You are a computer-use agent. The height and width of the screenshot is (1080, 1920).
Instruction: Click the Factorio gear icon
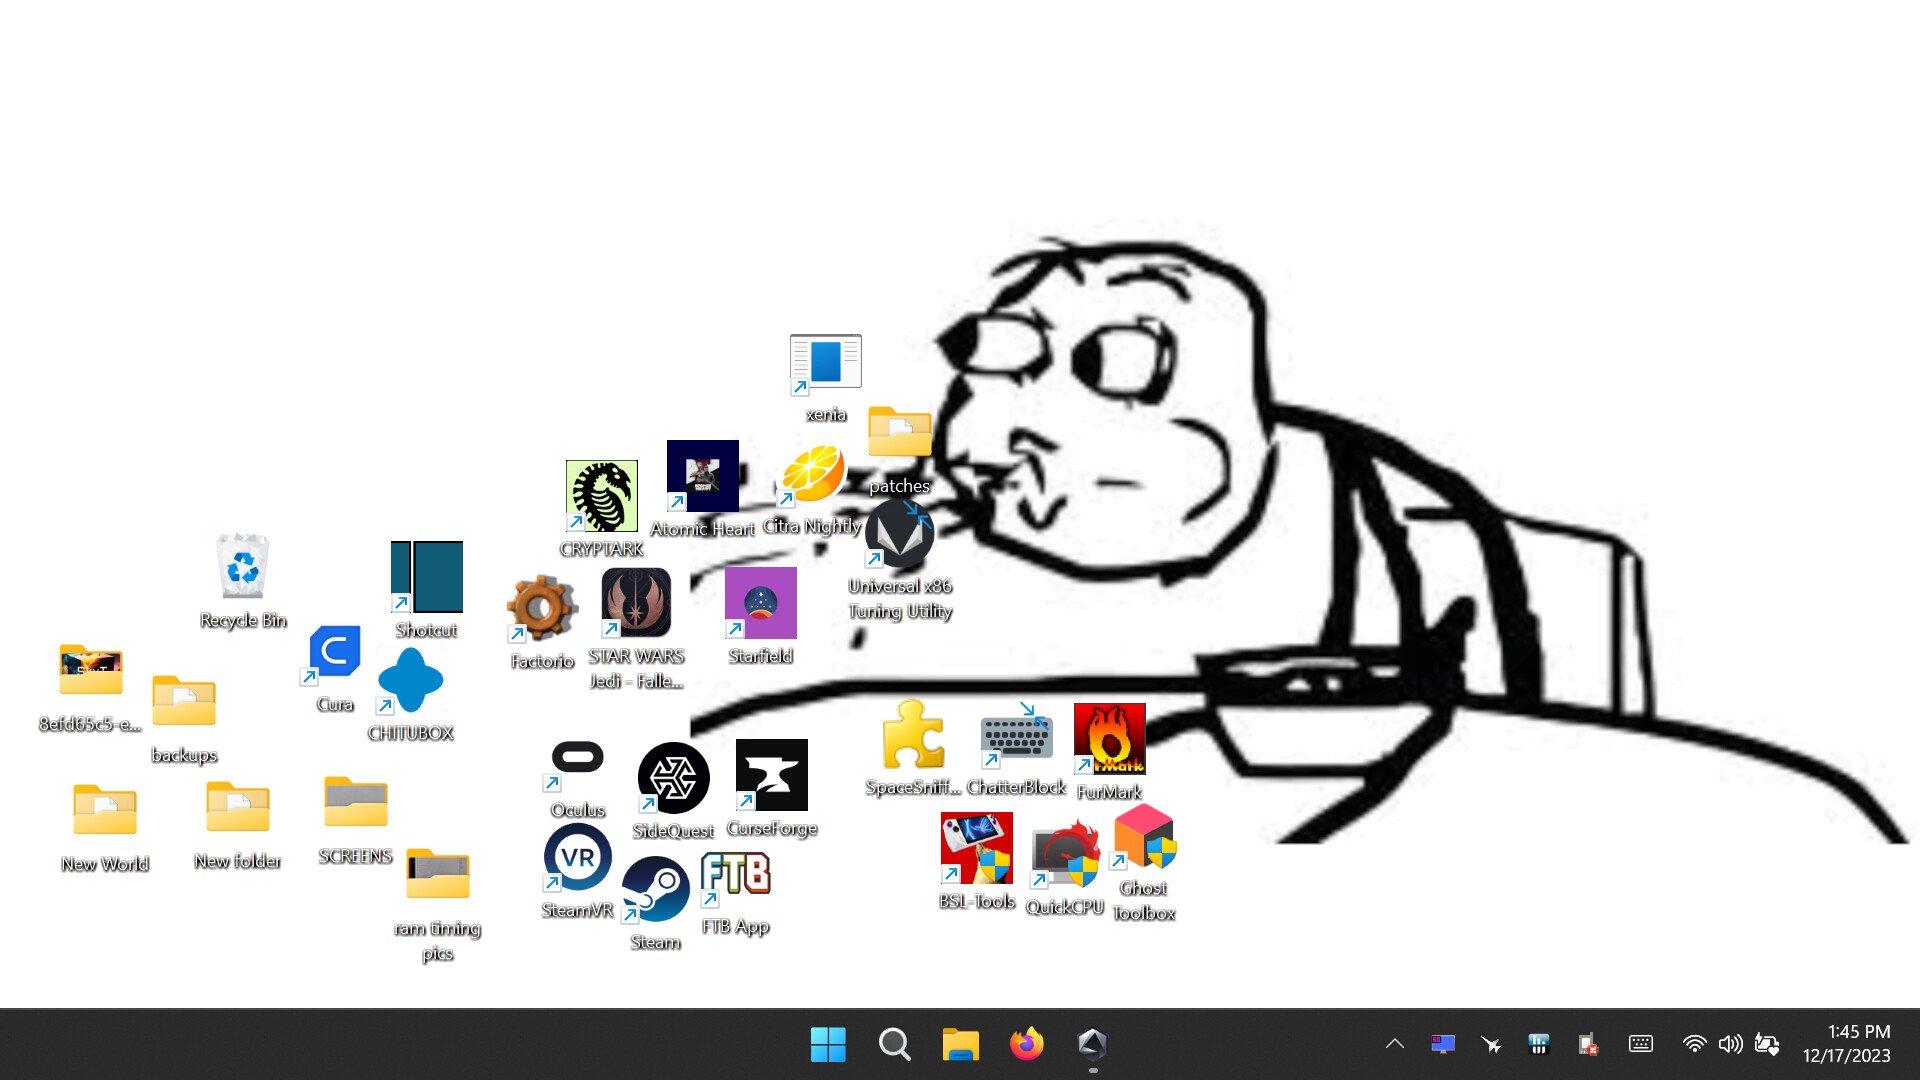tap(541, 608)
